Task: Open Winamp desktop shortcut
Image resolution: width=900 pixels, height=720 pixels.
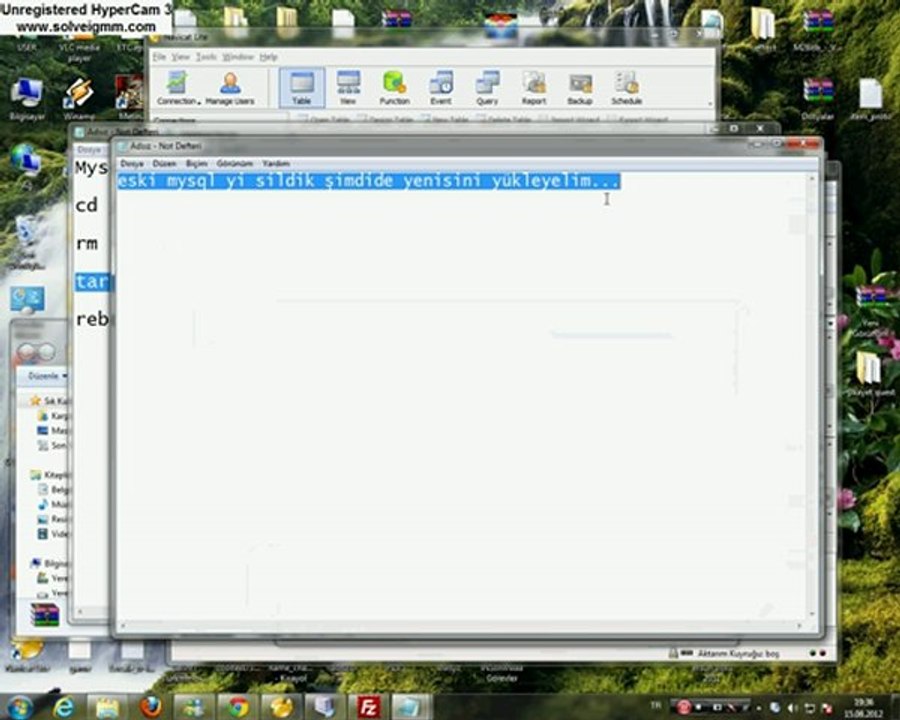Action: (x=79, y=98)
